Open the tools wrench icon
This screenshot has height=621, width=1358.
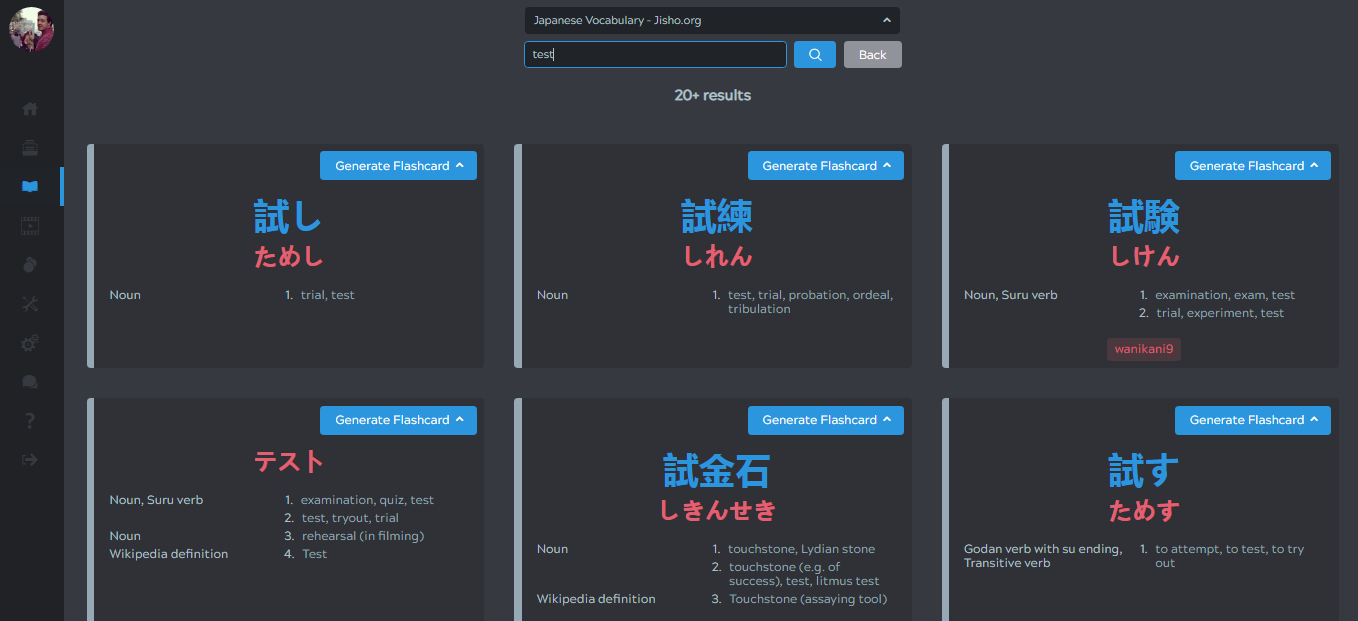(30, 303)
